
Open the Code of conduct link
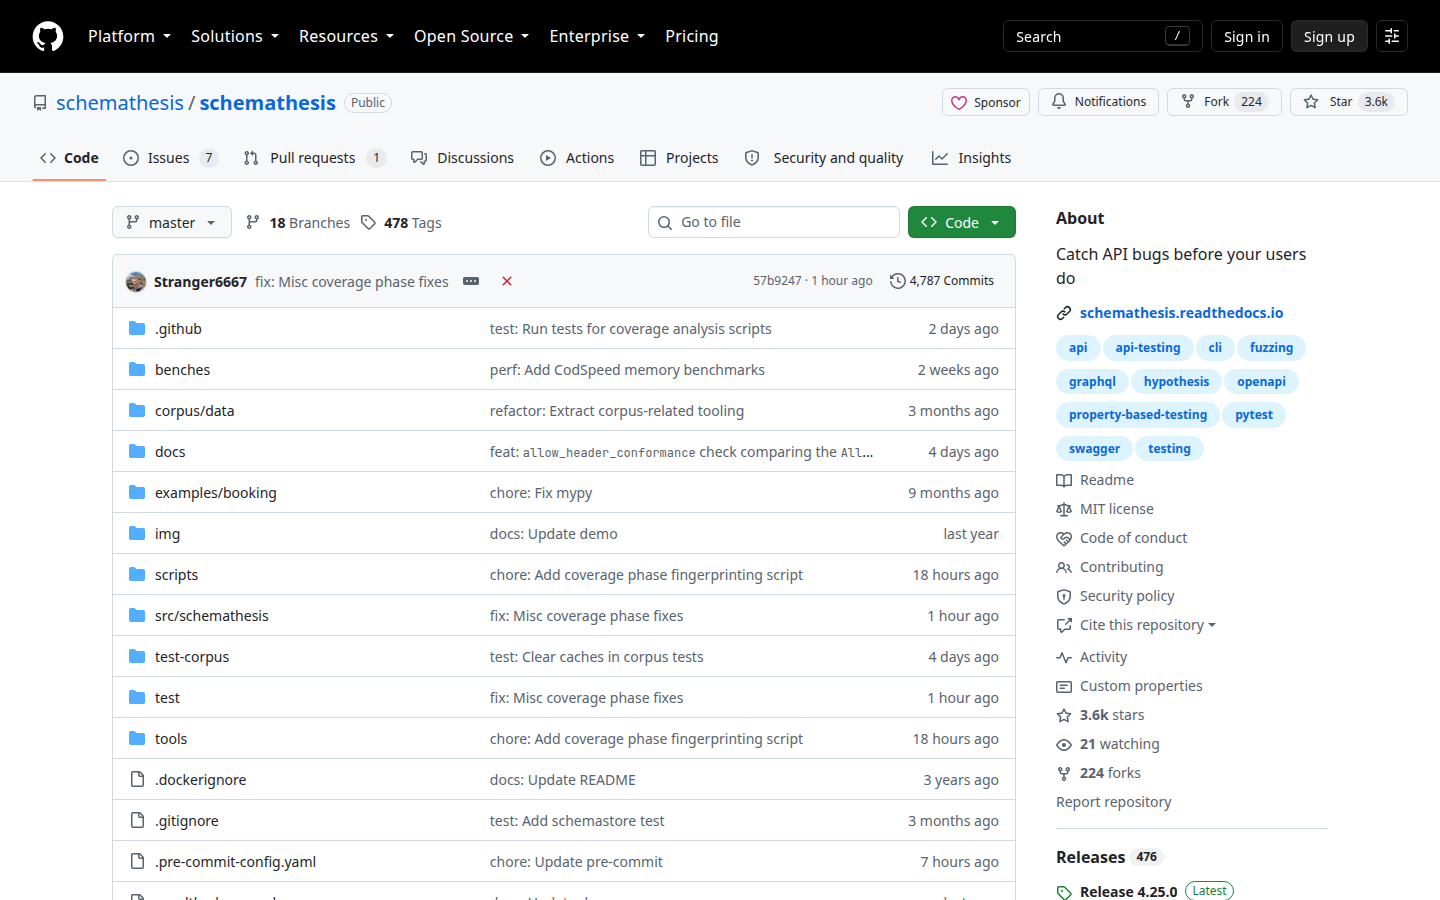(x=1122, y=538)
